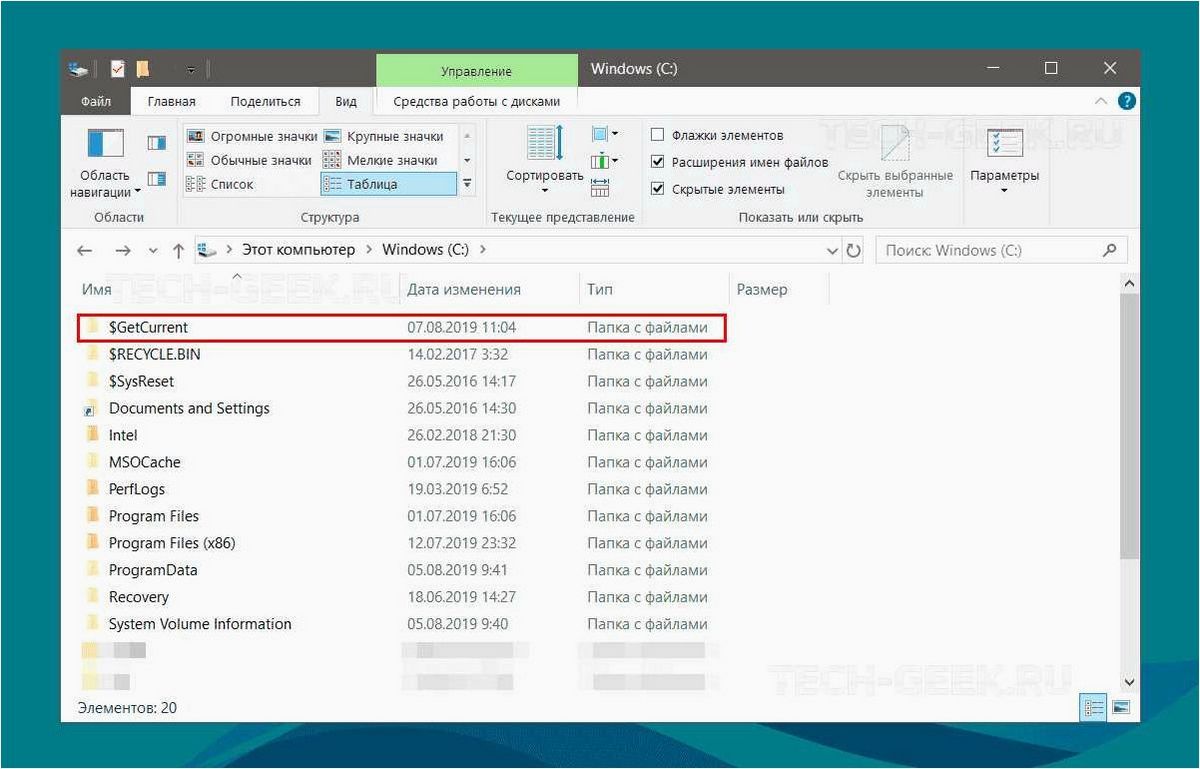Switch to large thumbnails view in status bar

pos(1121,707)
